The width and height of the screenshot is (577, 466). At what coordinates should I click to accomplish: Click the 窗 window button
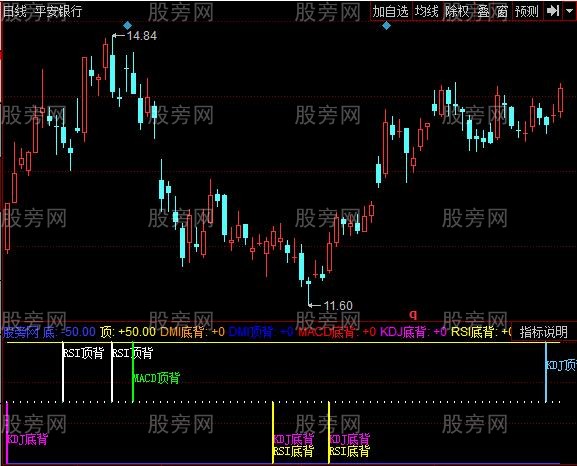click(502, 11)
